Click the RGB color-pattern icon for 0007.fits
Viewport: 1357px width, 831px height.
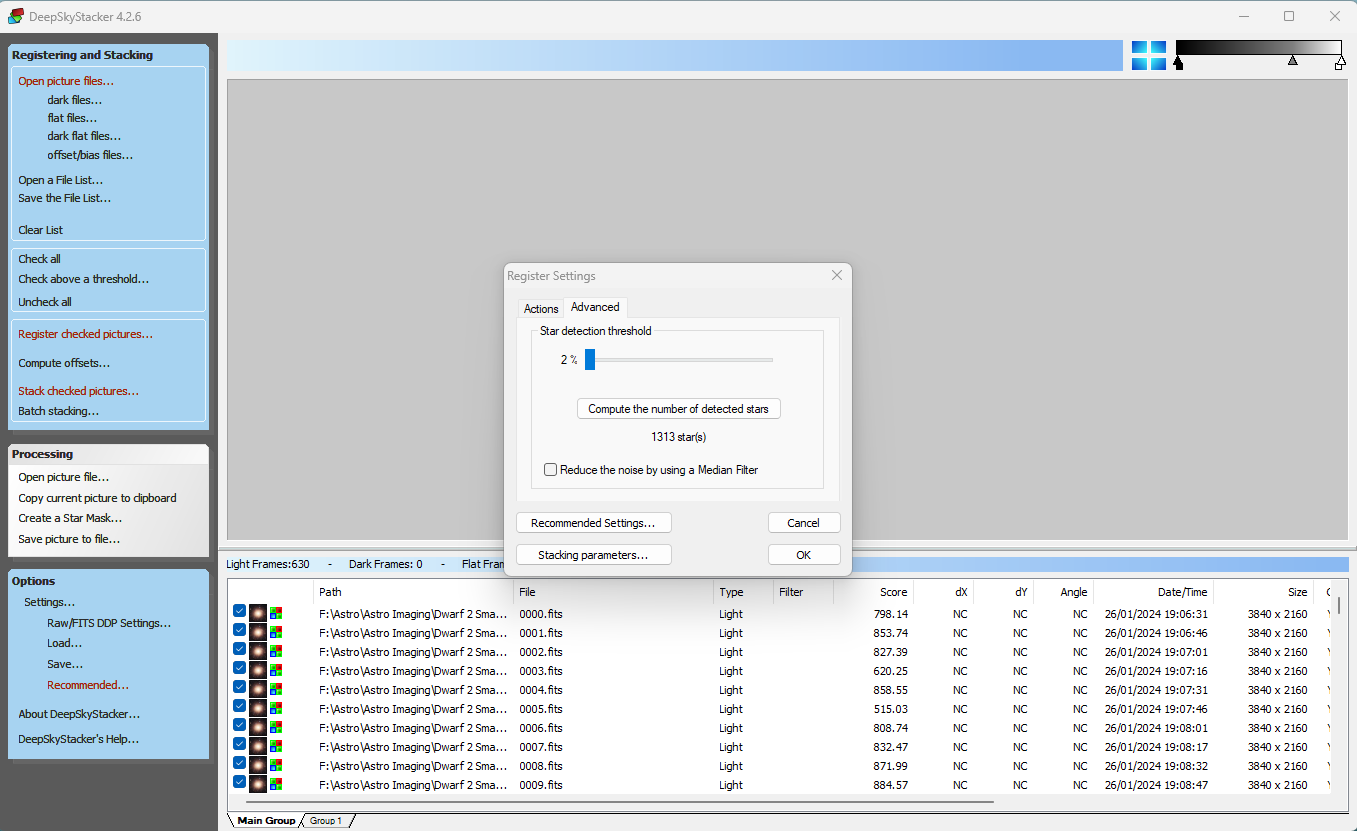tap(276, 746)
